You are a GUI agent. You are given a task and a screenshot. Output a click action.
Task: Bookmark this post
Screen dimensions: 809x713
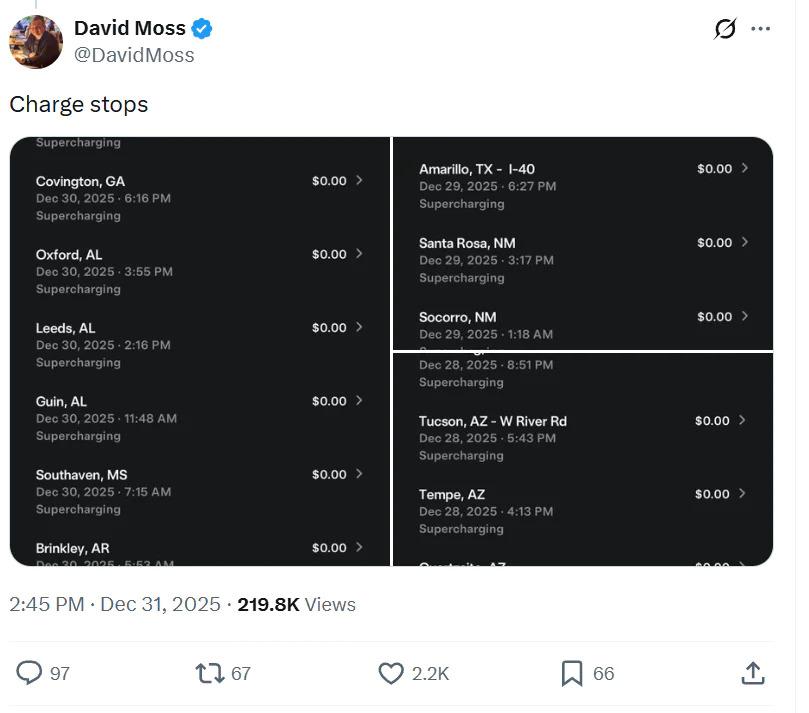572,673
